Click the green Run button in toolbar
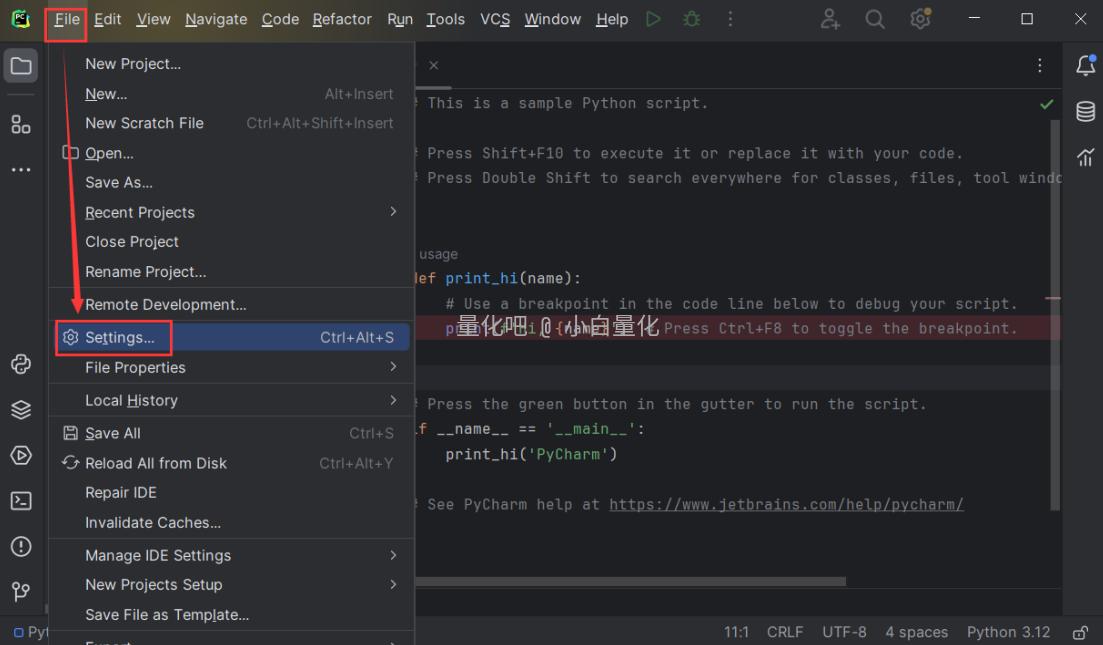Image resolution: width=1103 pixels, height=645 pixels. 653,19
